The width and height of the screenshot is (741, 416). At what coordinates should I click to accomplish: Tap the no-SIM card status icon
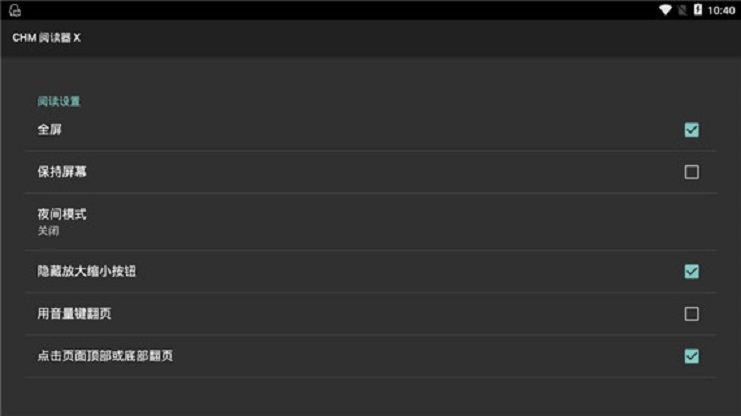pos(682,10)
